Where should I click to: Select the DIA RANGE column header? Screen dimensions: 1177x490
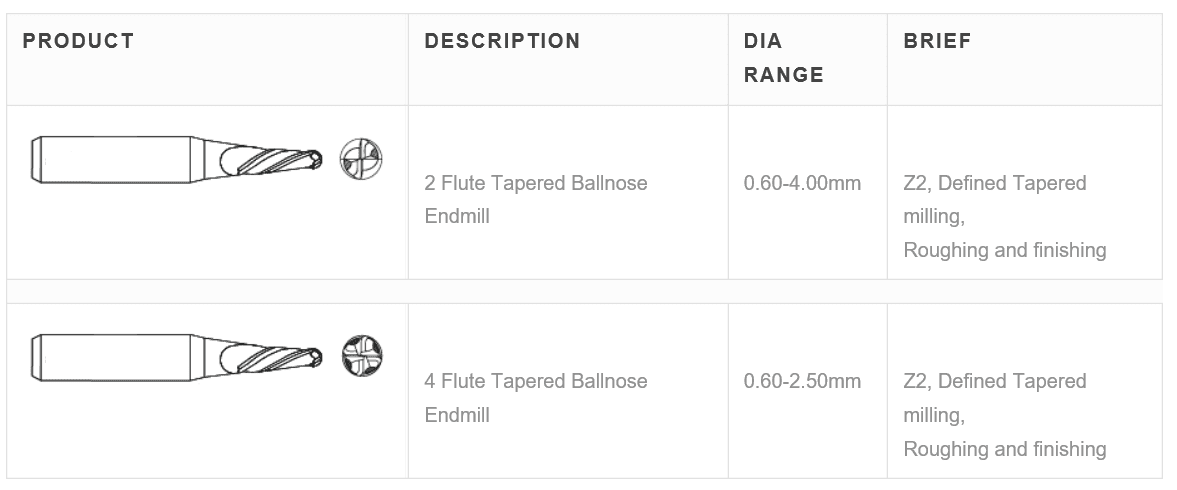coord(784,58)
